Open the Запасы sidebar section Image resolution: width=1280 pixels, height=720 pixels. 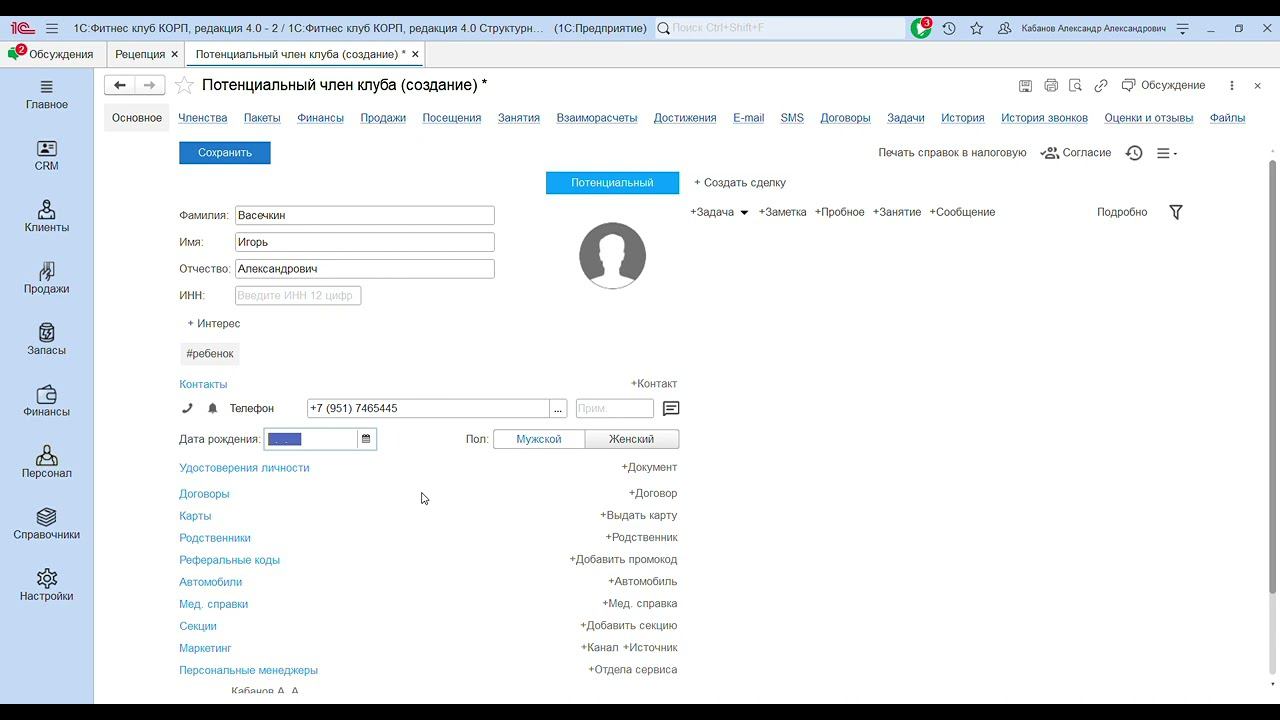point(47,340)
